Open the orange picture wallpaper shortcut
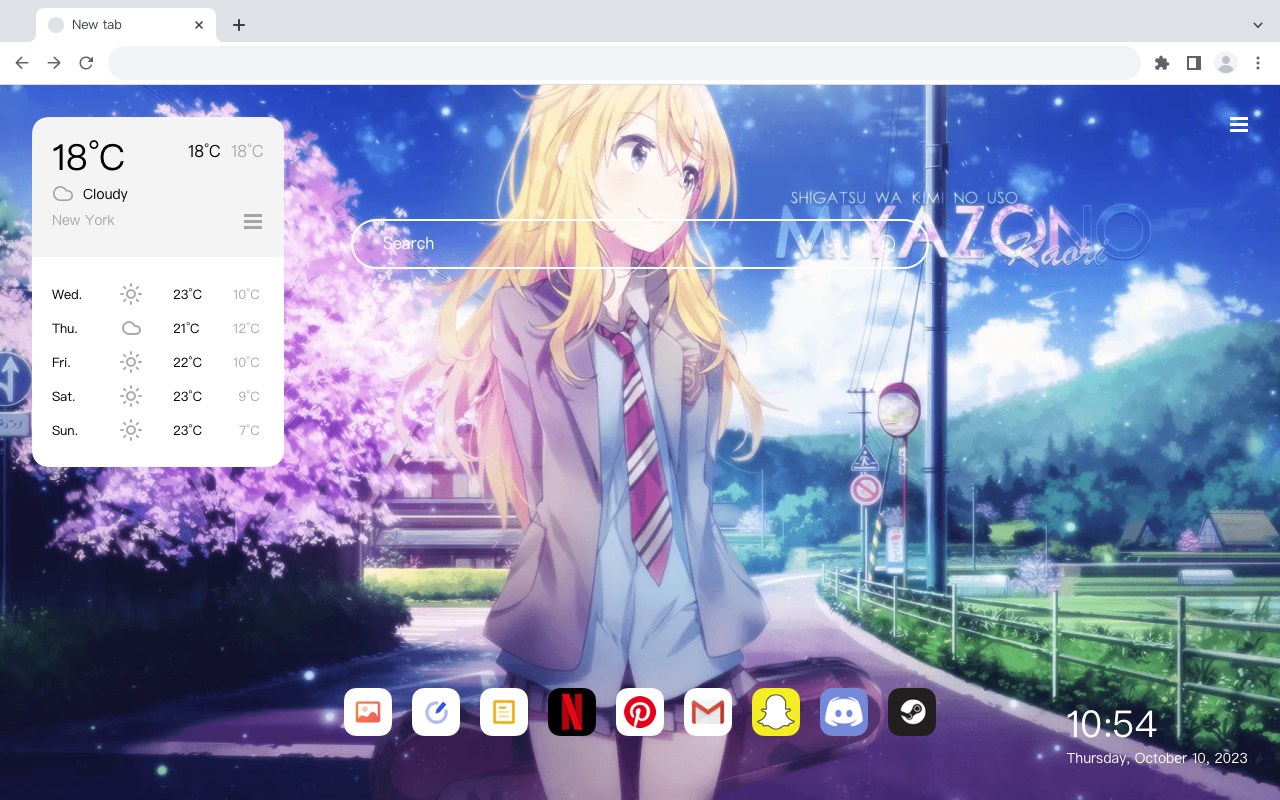The width and height of the screenshot is (1280, 800). (x=368, y=712)
